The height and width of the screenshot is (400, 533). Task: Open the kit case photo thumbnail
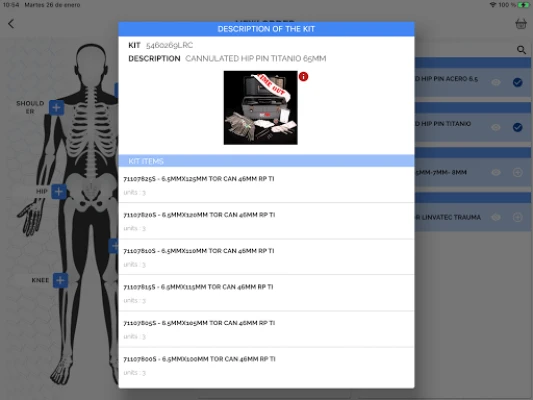260,108
